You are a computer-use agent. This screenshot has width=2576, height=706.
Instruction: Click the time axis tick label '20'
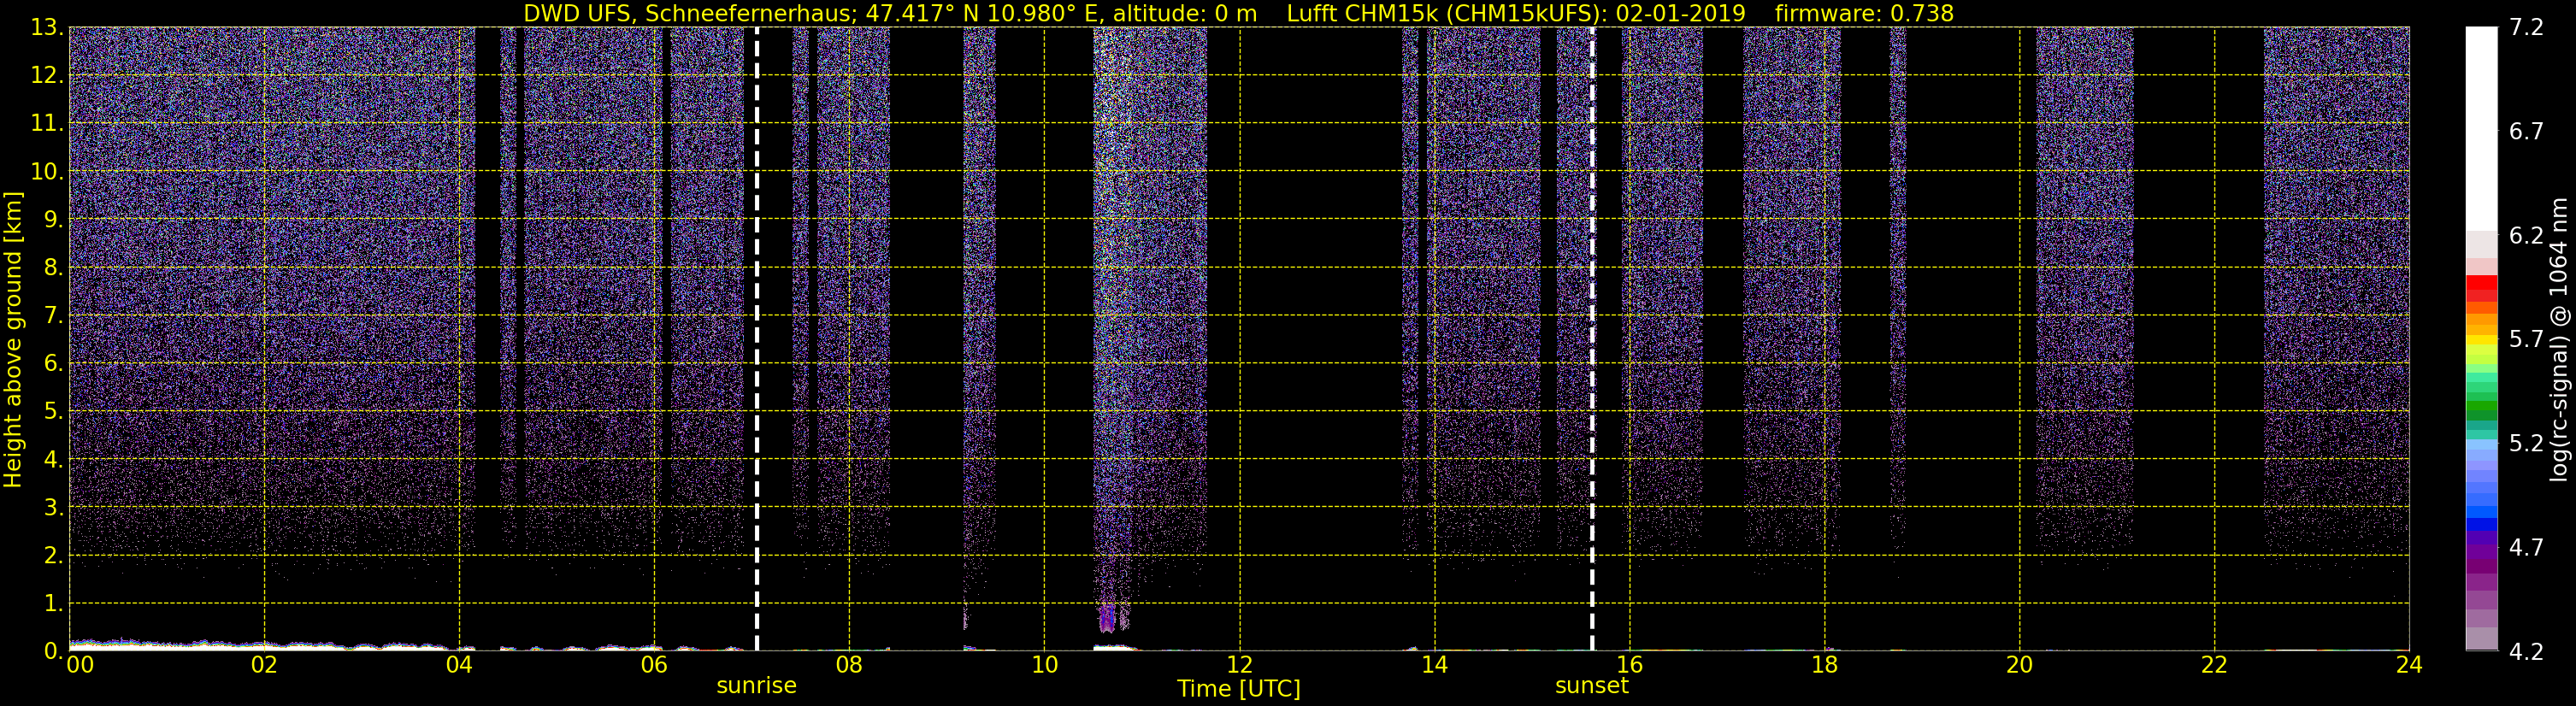click(2019, 665)
